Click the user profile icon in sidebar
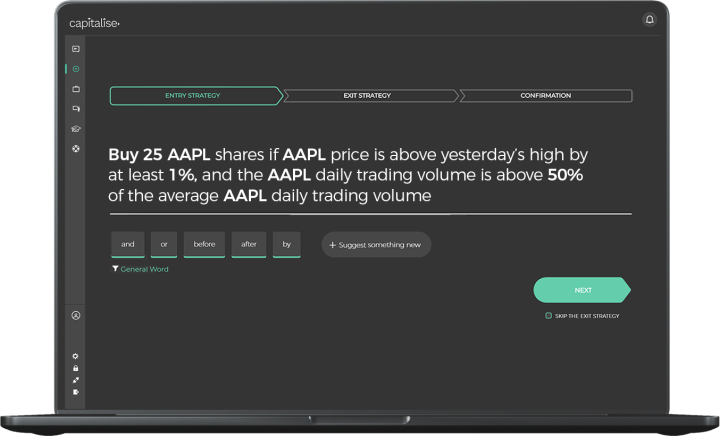The height and width of the screenshot is (436, 720). click(x=76, y=315)
